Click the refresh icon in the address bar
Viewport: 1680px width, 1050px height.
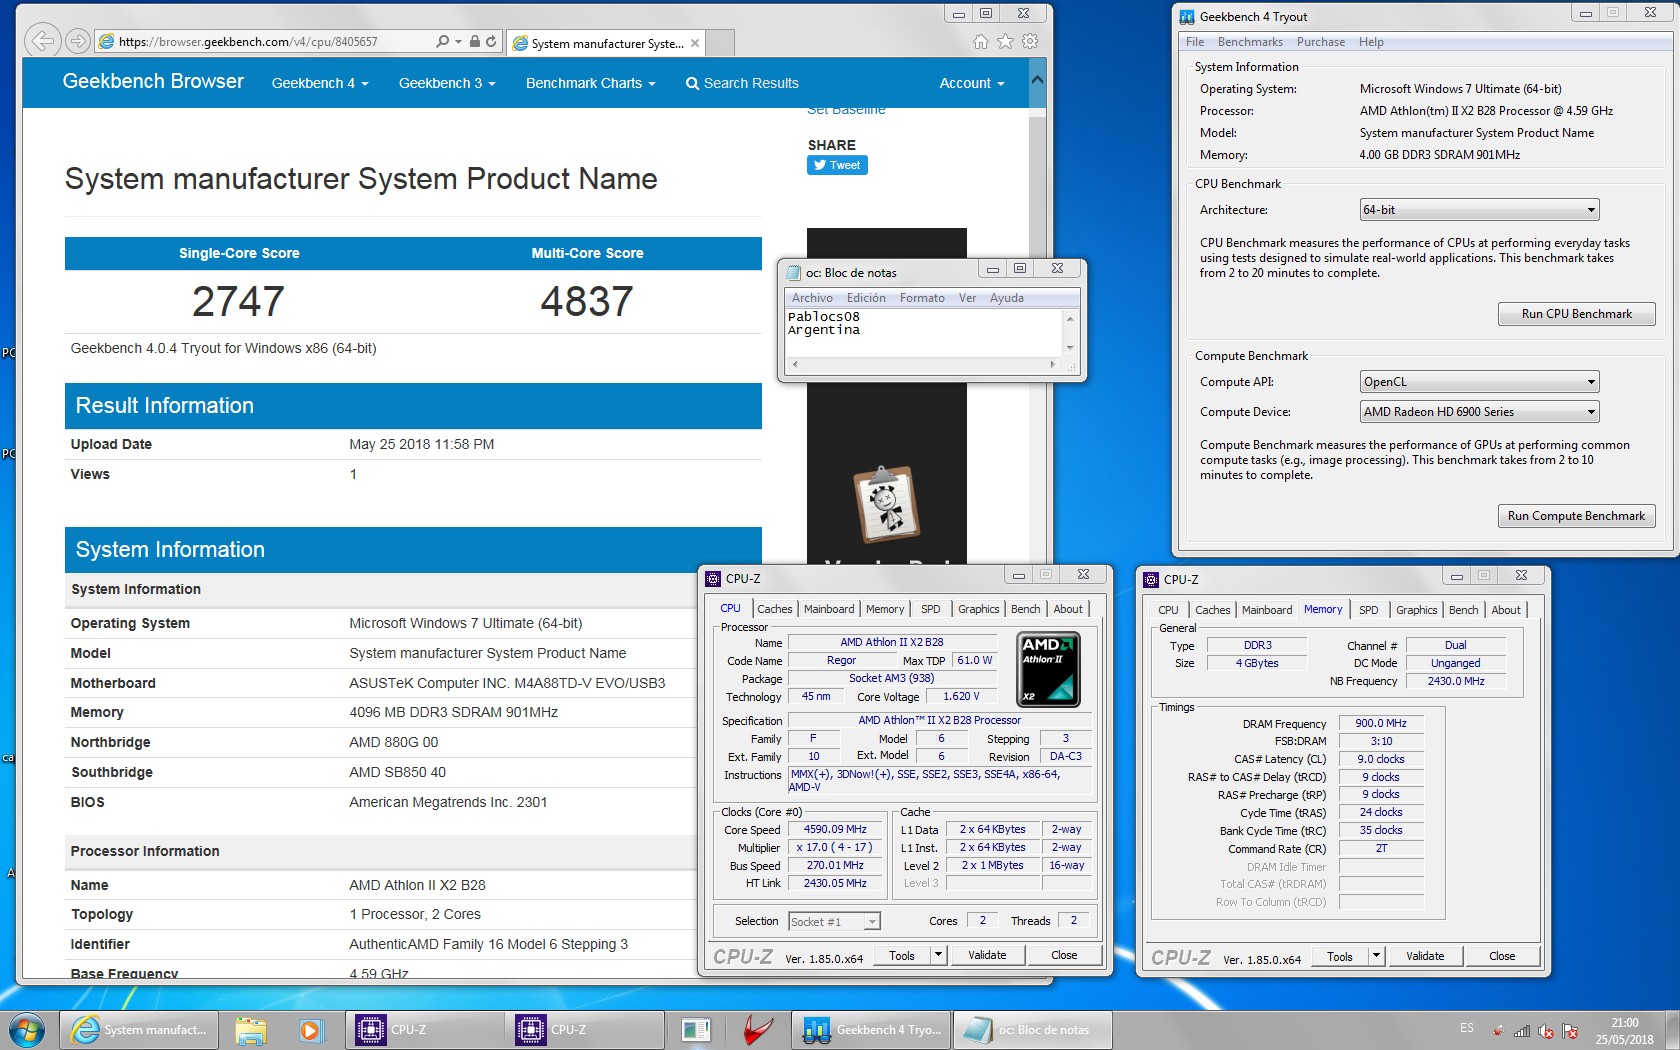[491, 42]
